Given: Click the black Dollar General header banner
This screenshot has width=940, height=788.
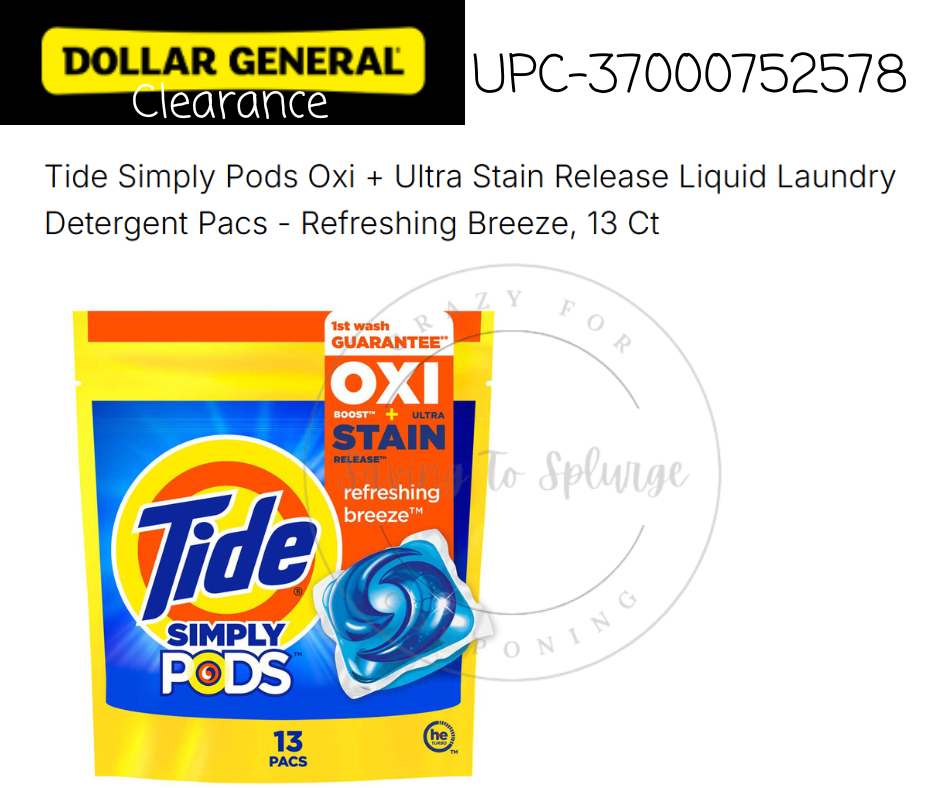Looking at the screenshot, I should (232, 62).
